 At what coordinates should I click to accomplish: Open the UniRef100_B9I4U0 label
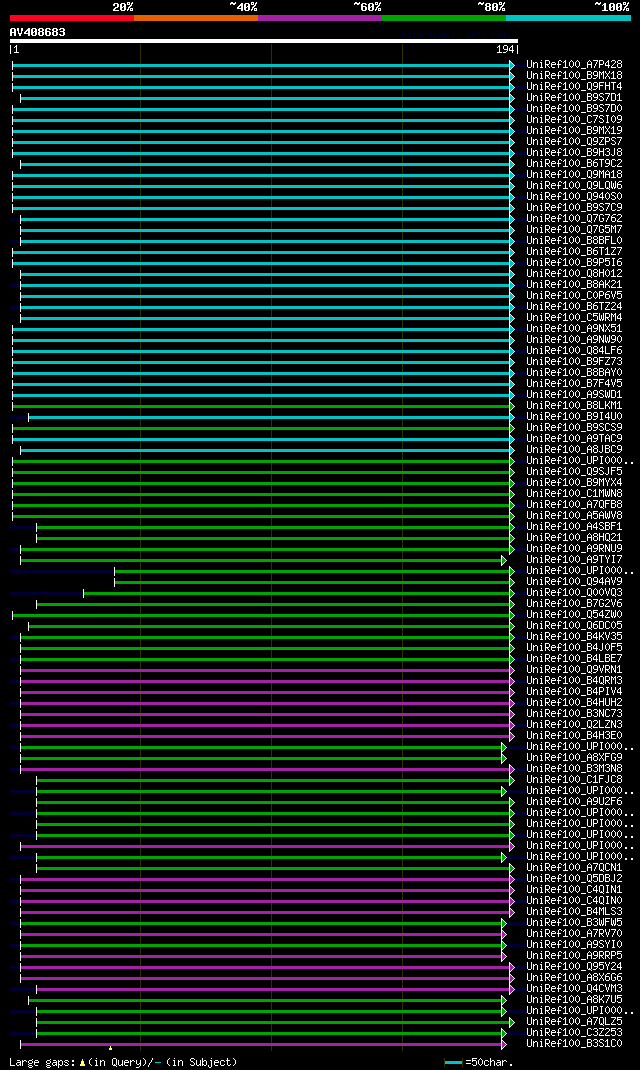point(574,417)
